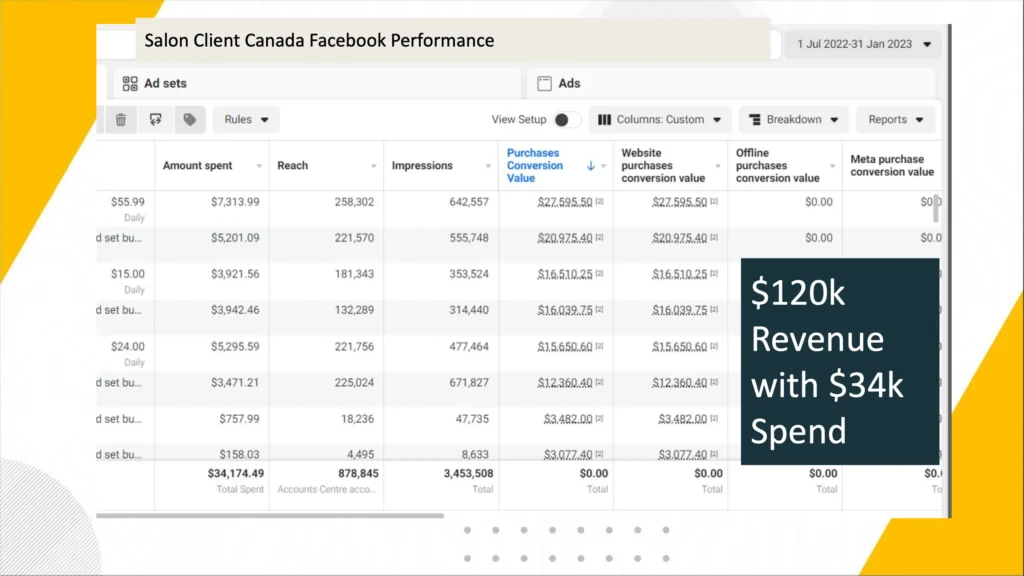Toggle the View Setup switch
This screenshot has width=1024, height=576.
(566, 120)
